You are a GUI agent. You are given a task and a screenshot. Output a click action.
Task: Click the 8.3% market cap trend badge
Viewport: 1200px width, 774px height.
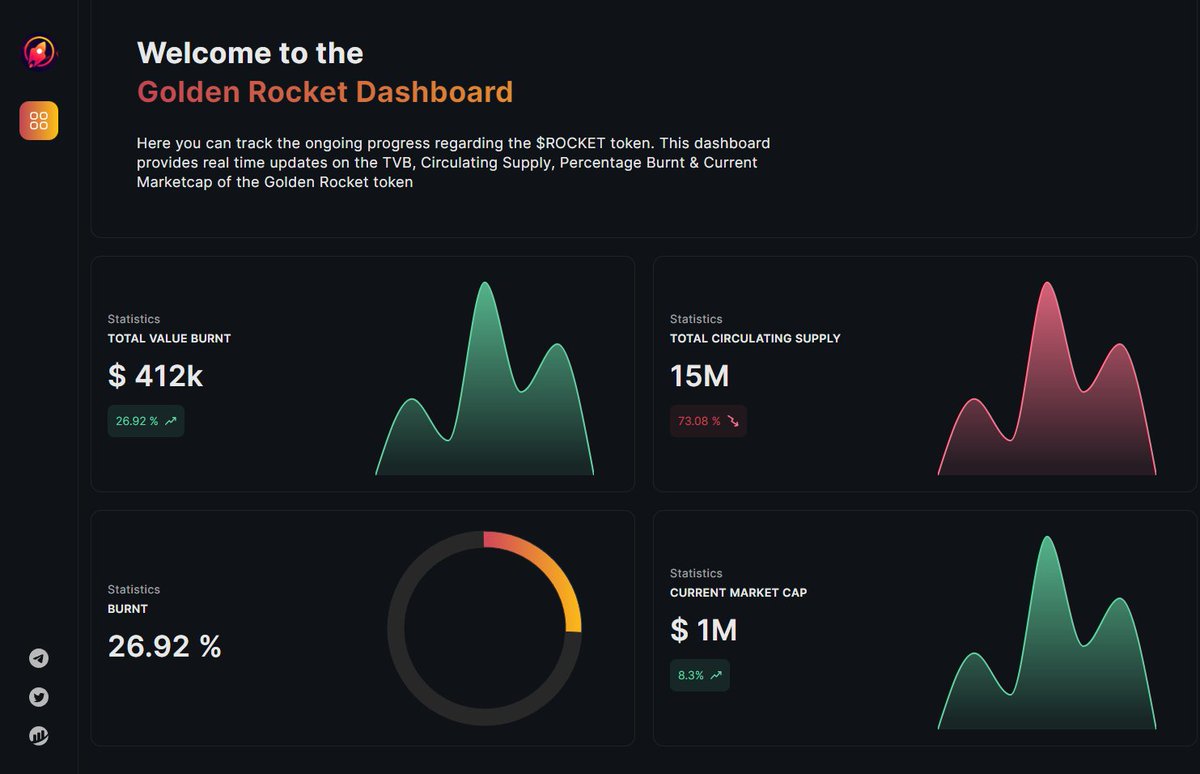[700, 675]
